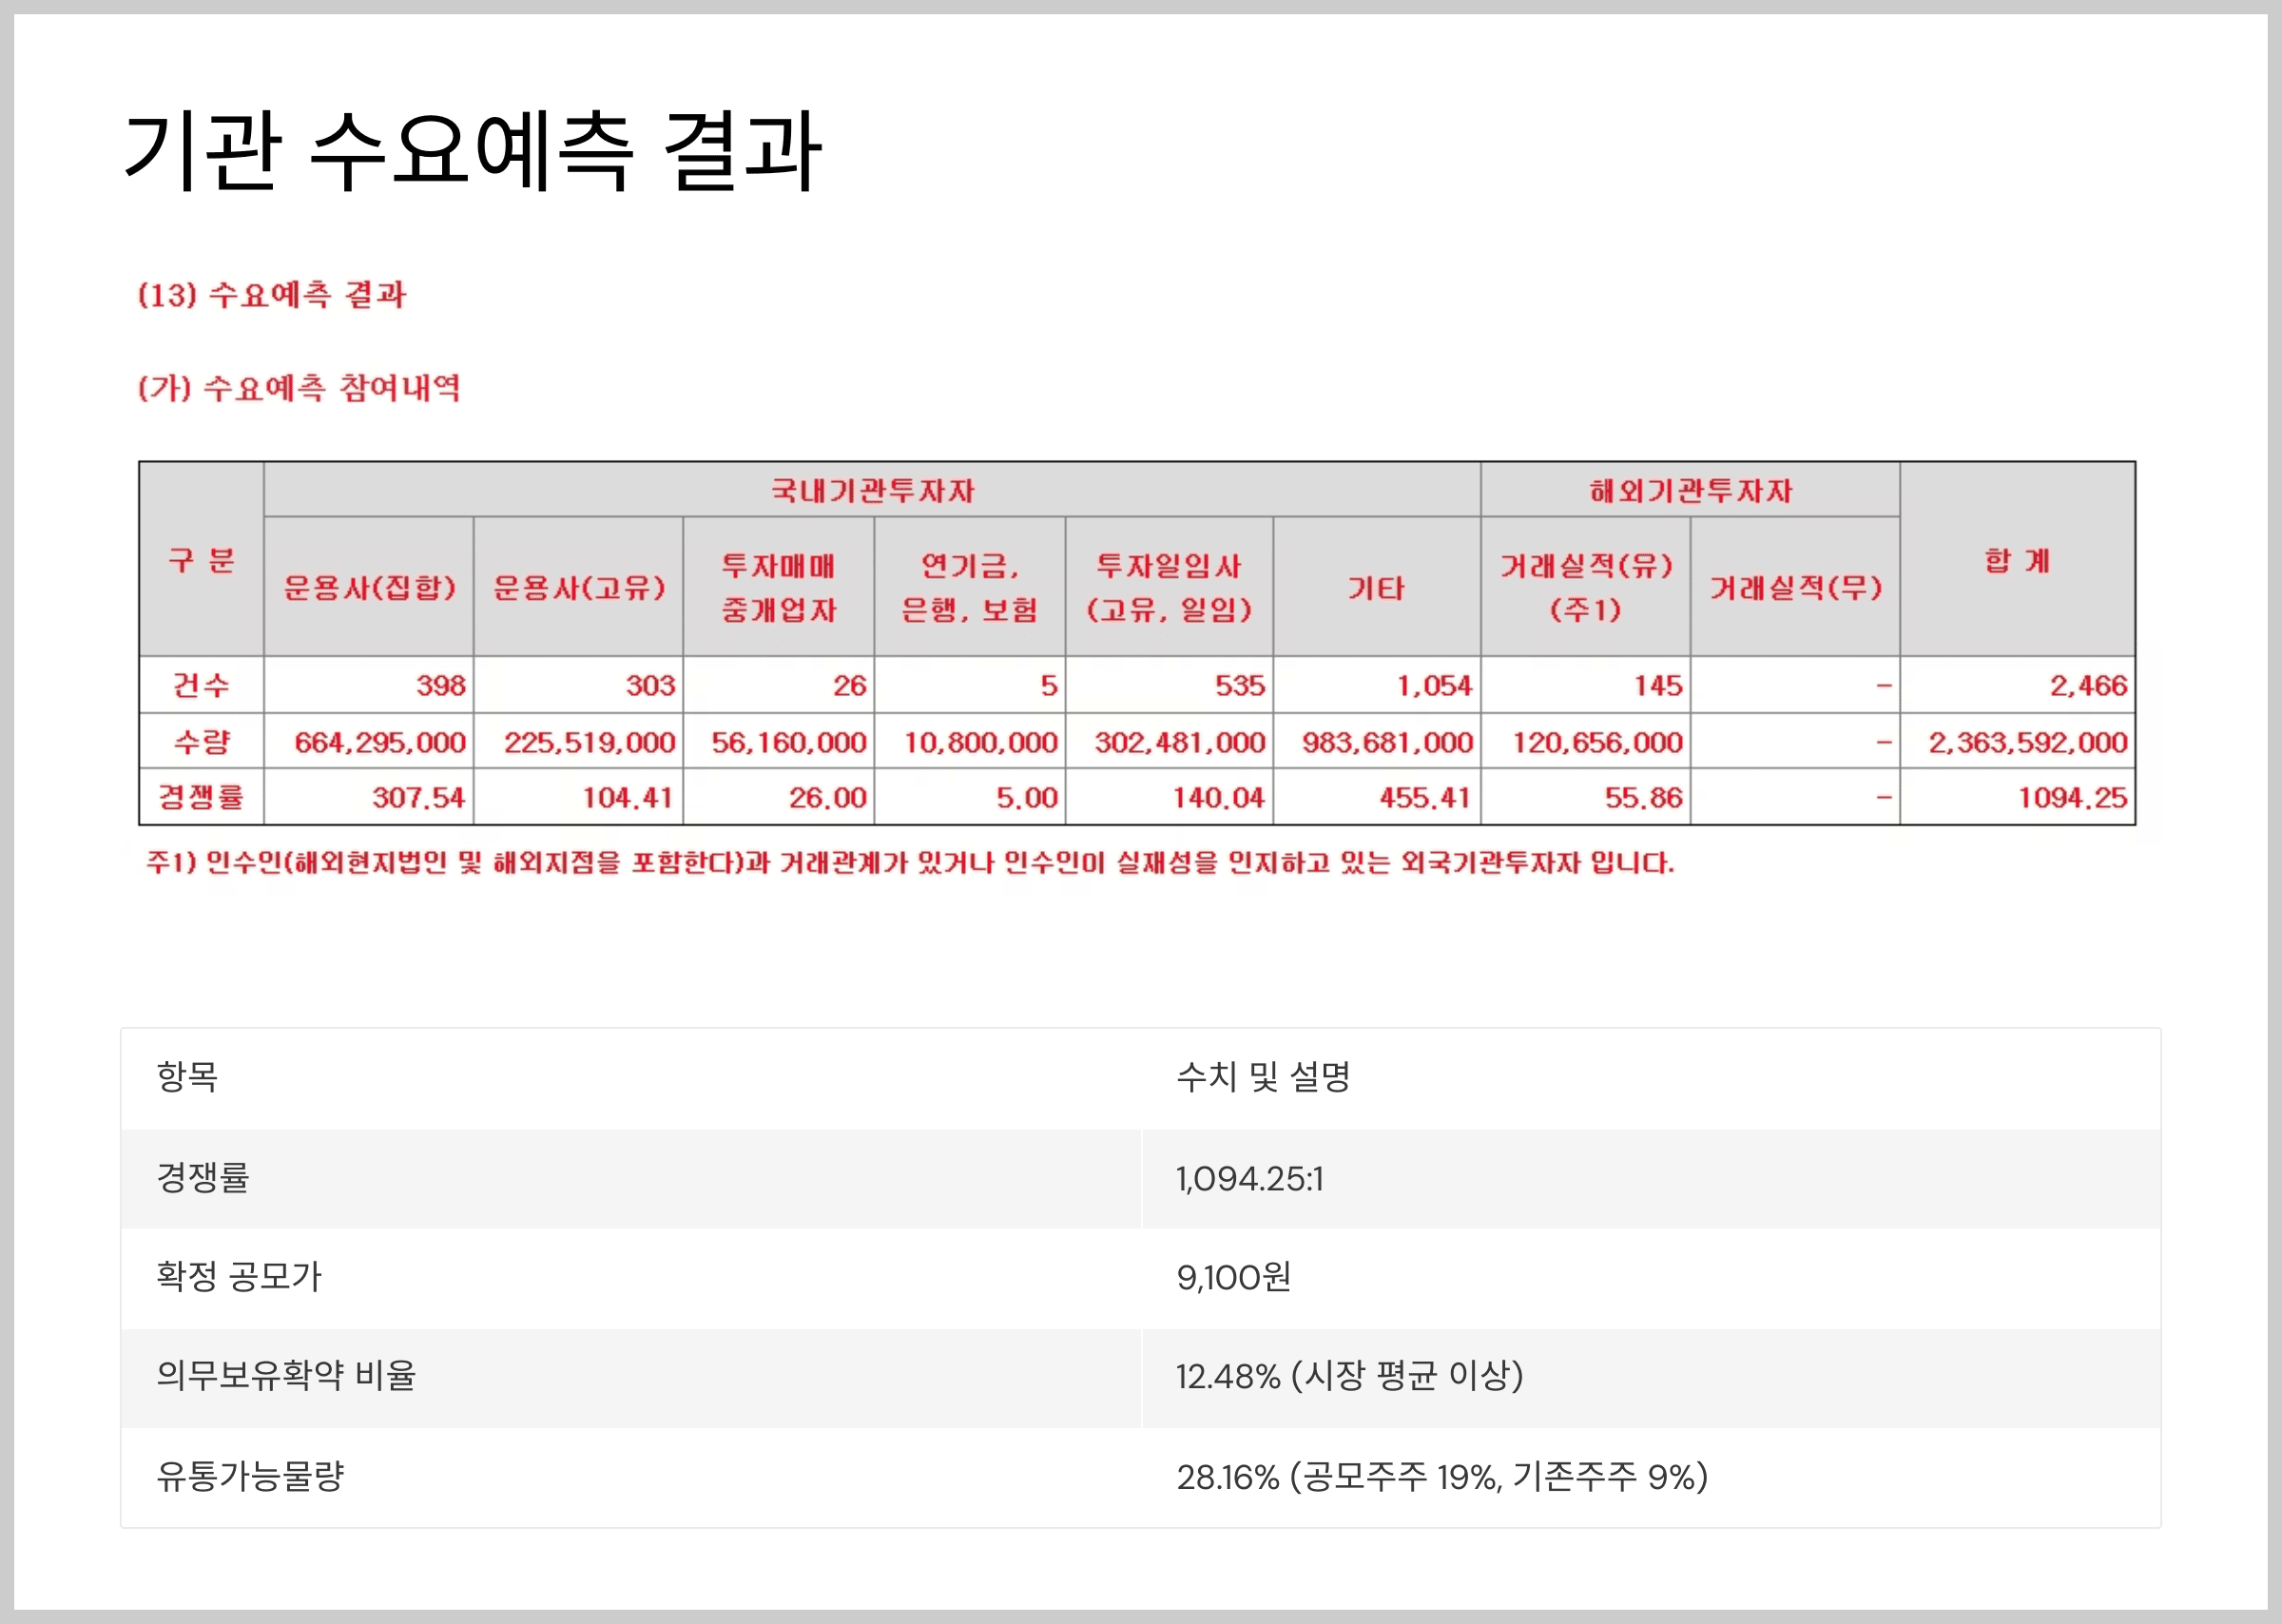Click the 운용사(고유) column header
Screen dimensions: 2282x1624
pyautogui.click(x=579, y=587)
